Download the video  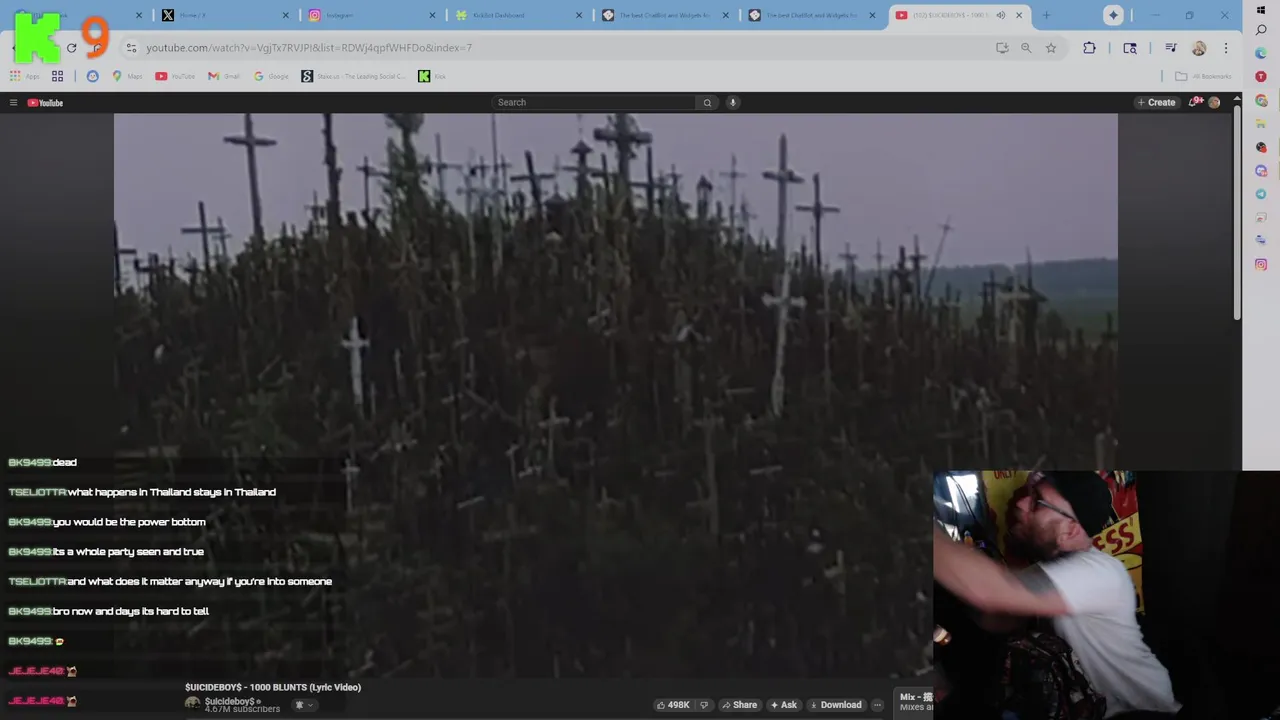tap(836, 705)
